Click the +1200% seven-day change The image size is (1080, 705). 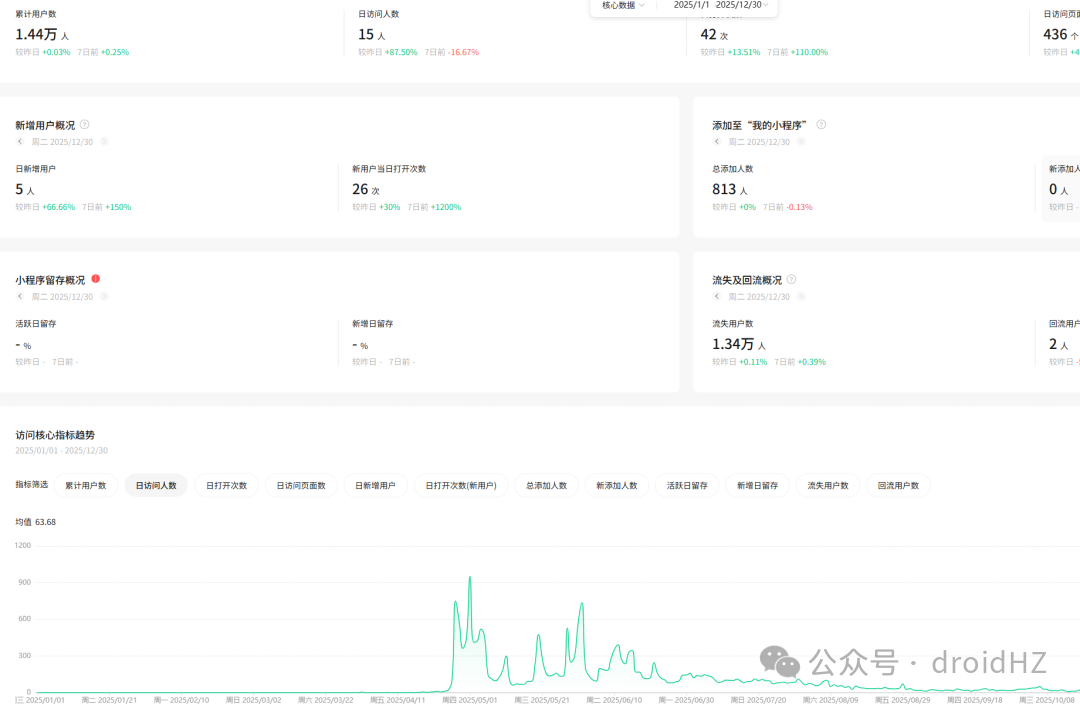click(x=446, y=207)
